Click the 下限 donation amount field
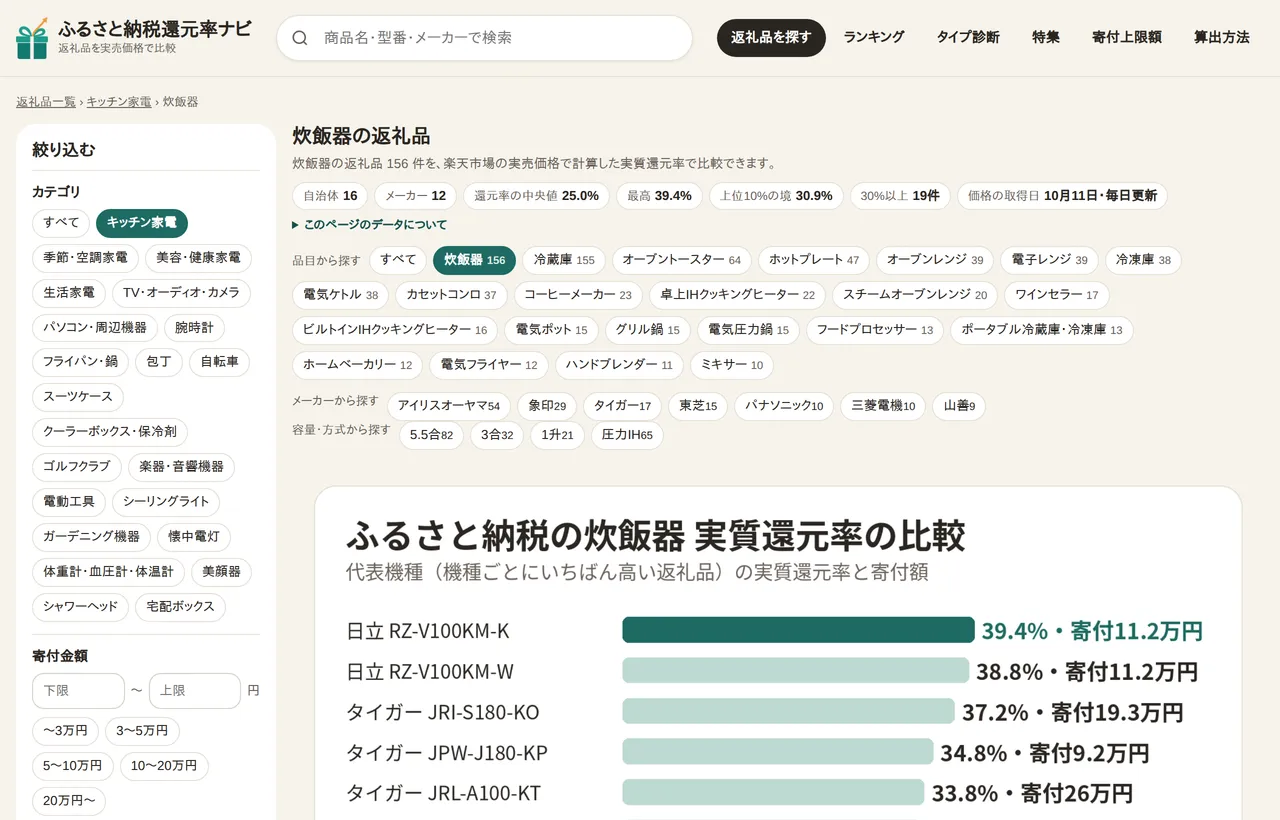The width and height of the screenshot is (1280, 820). click(78, 690)
